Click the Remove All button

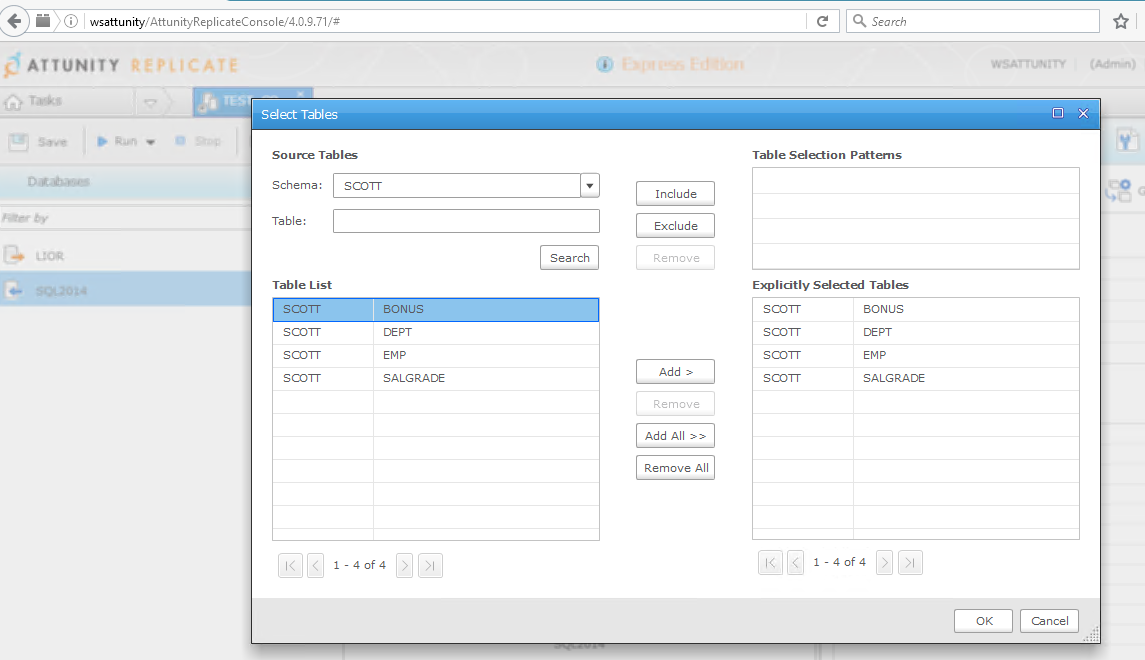675,468
